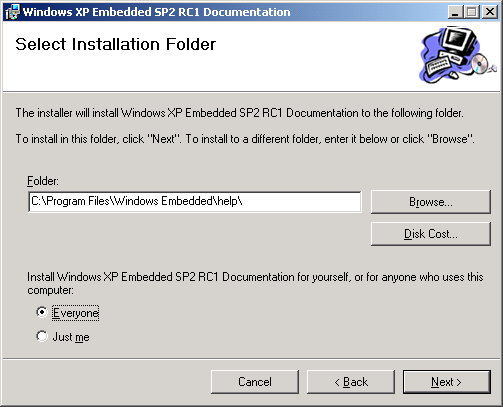Click the computer and CD banner graphic
503x407 pixels.
pyautogui.click(x=457, y=55)
